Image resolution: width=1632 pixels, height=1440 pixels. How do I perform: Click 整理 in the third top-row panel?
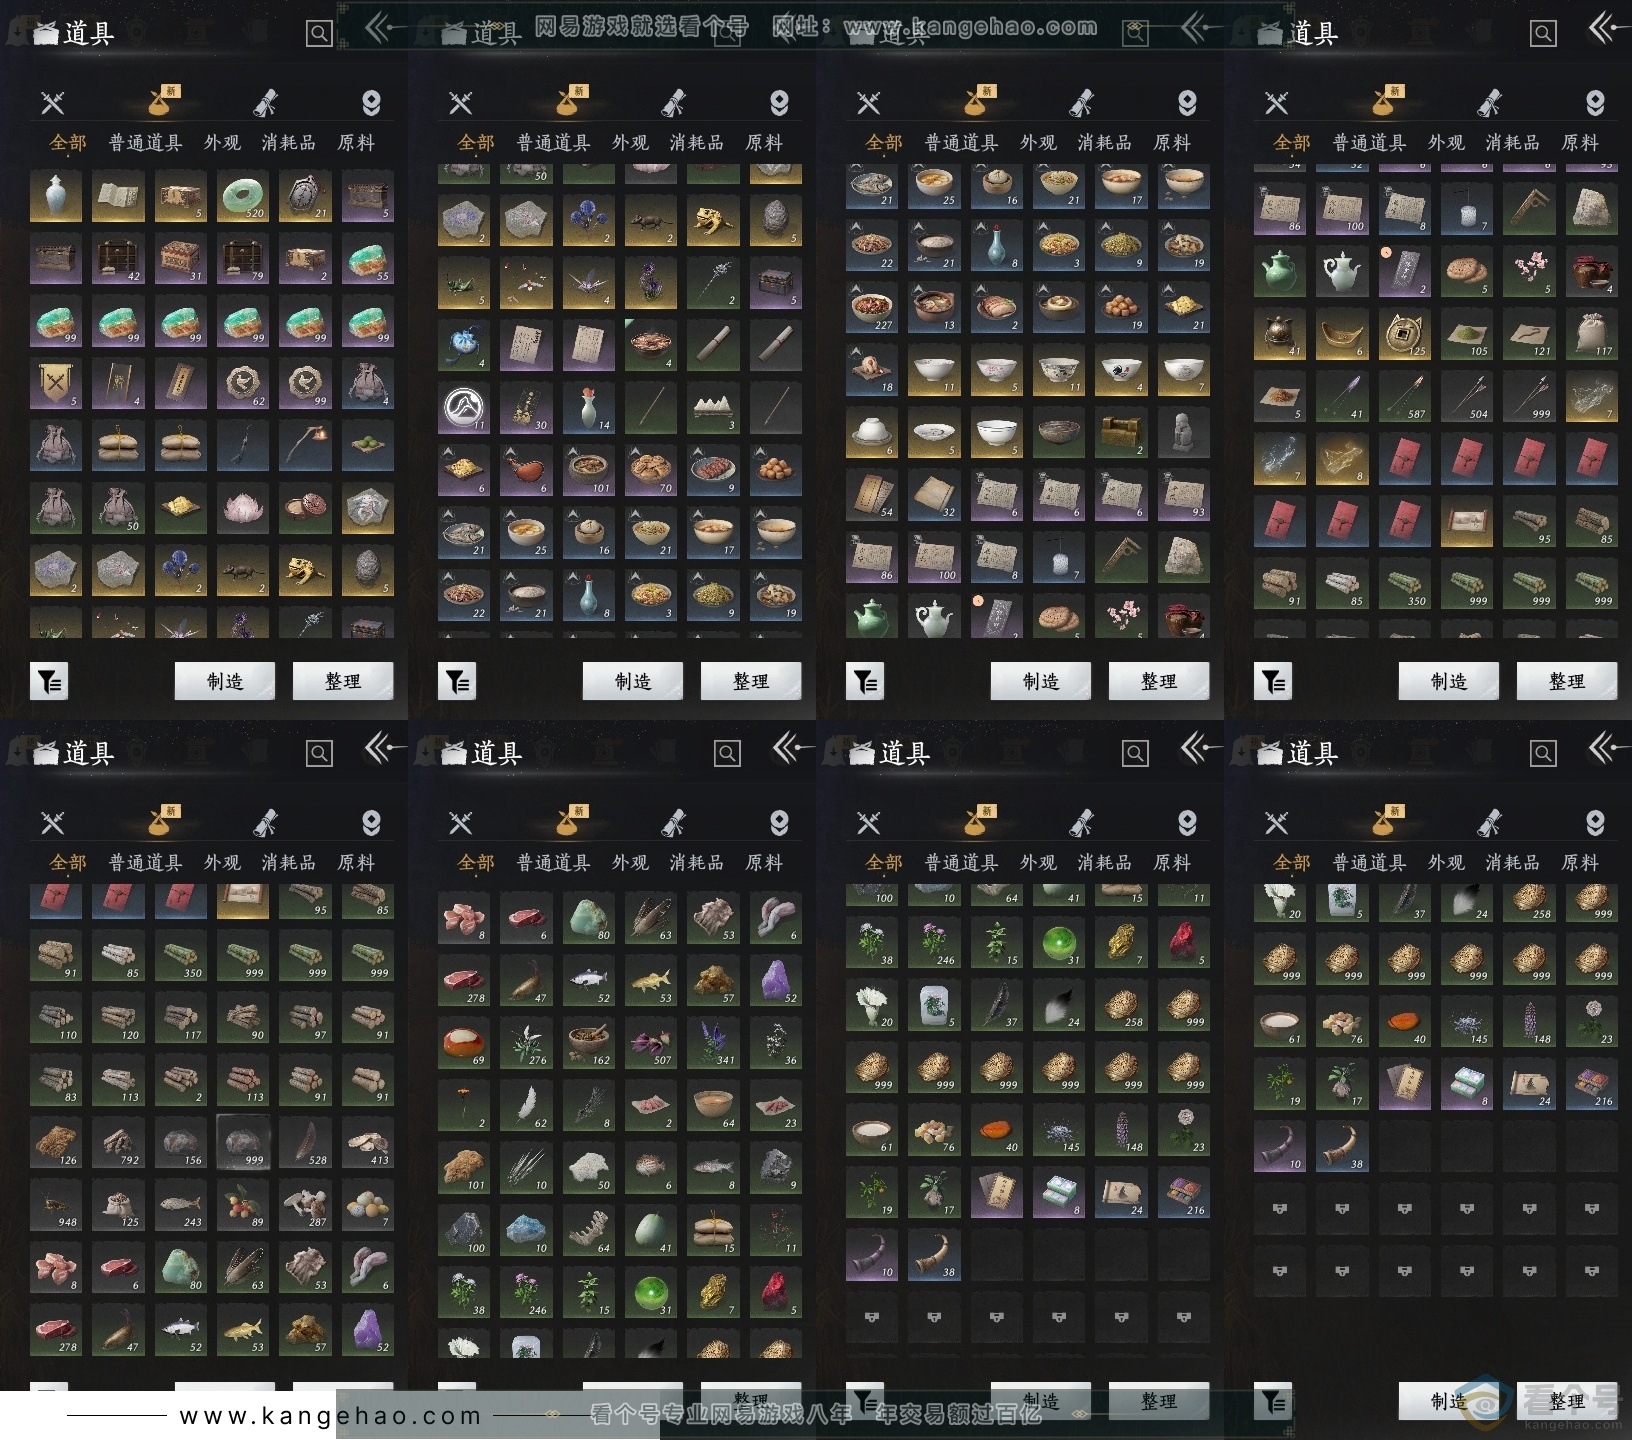pos(1159,681)
